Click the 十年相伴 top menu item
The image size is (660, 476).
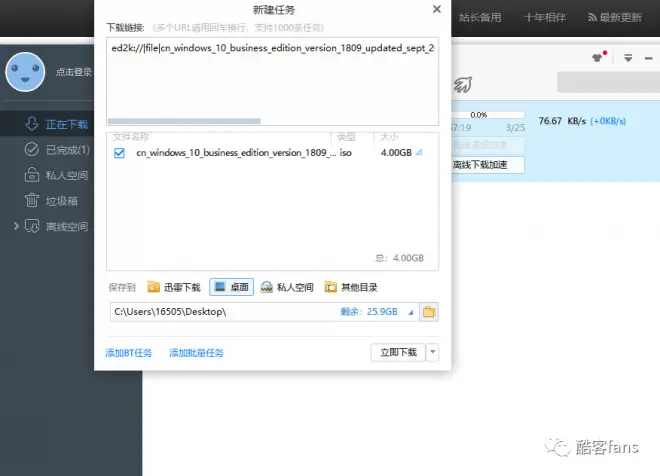(x=545, y=17)
